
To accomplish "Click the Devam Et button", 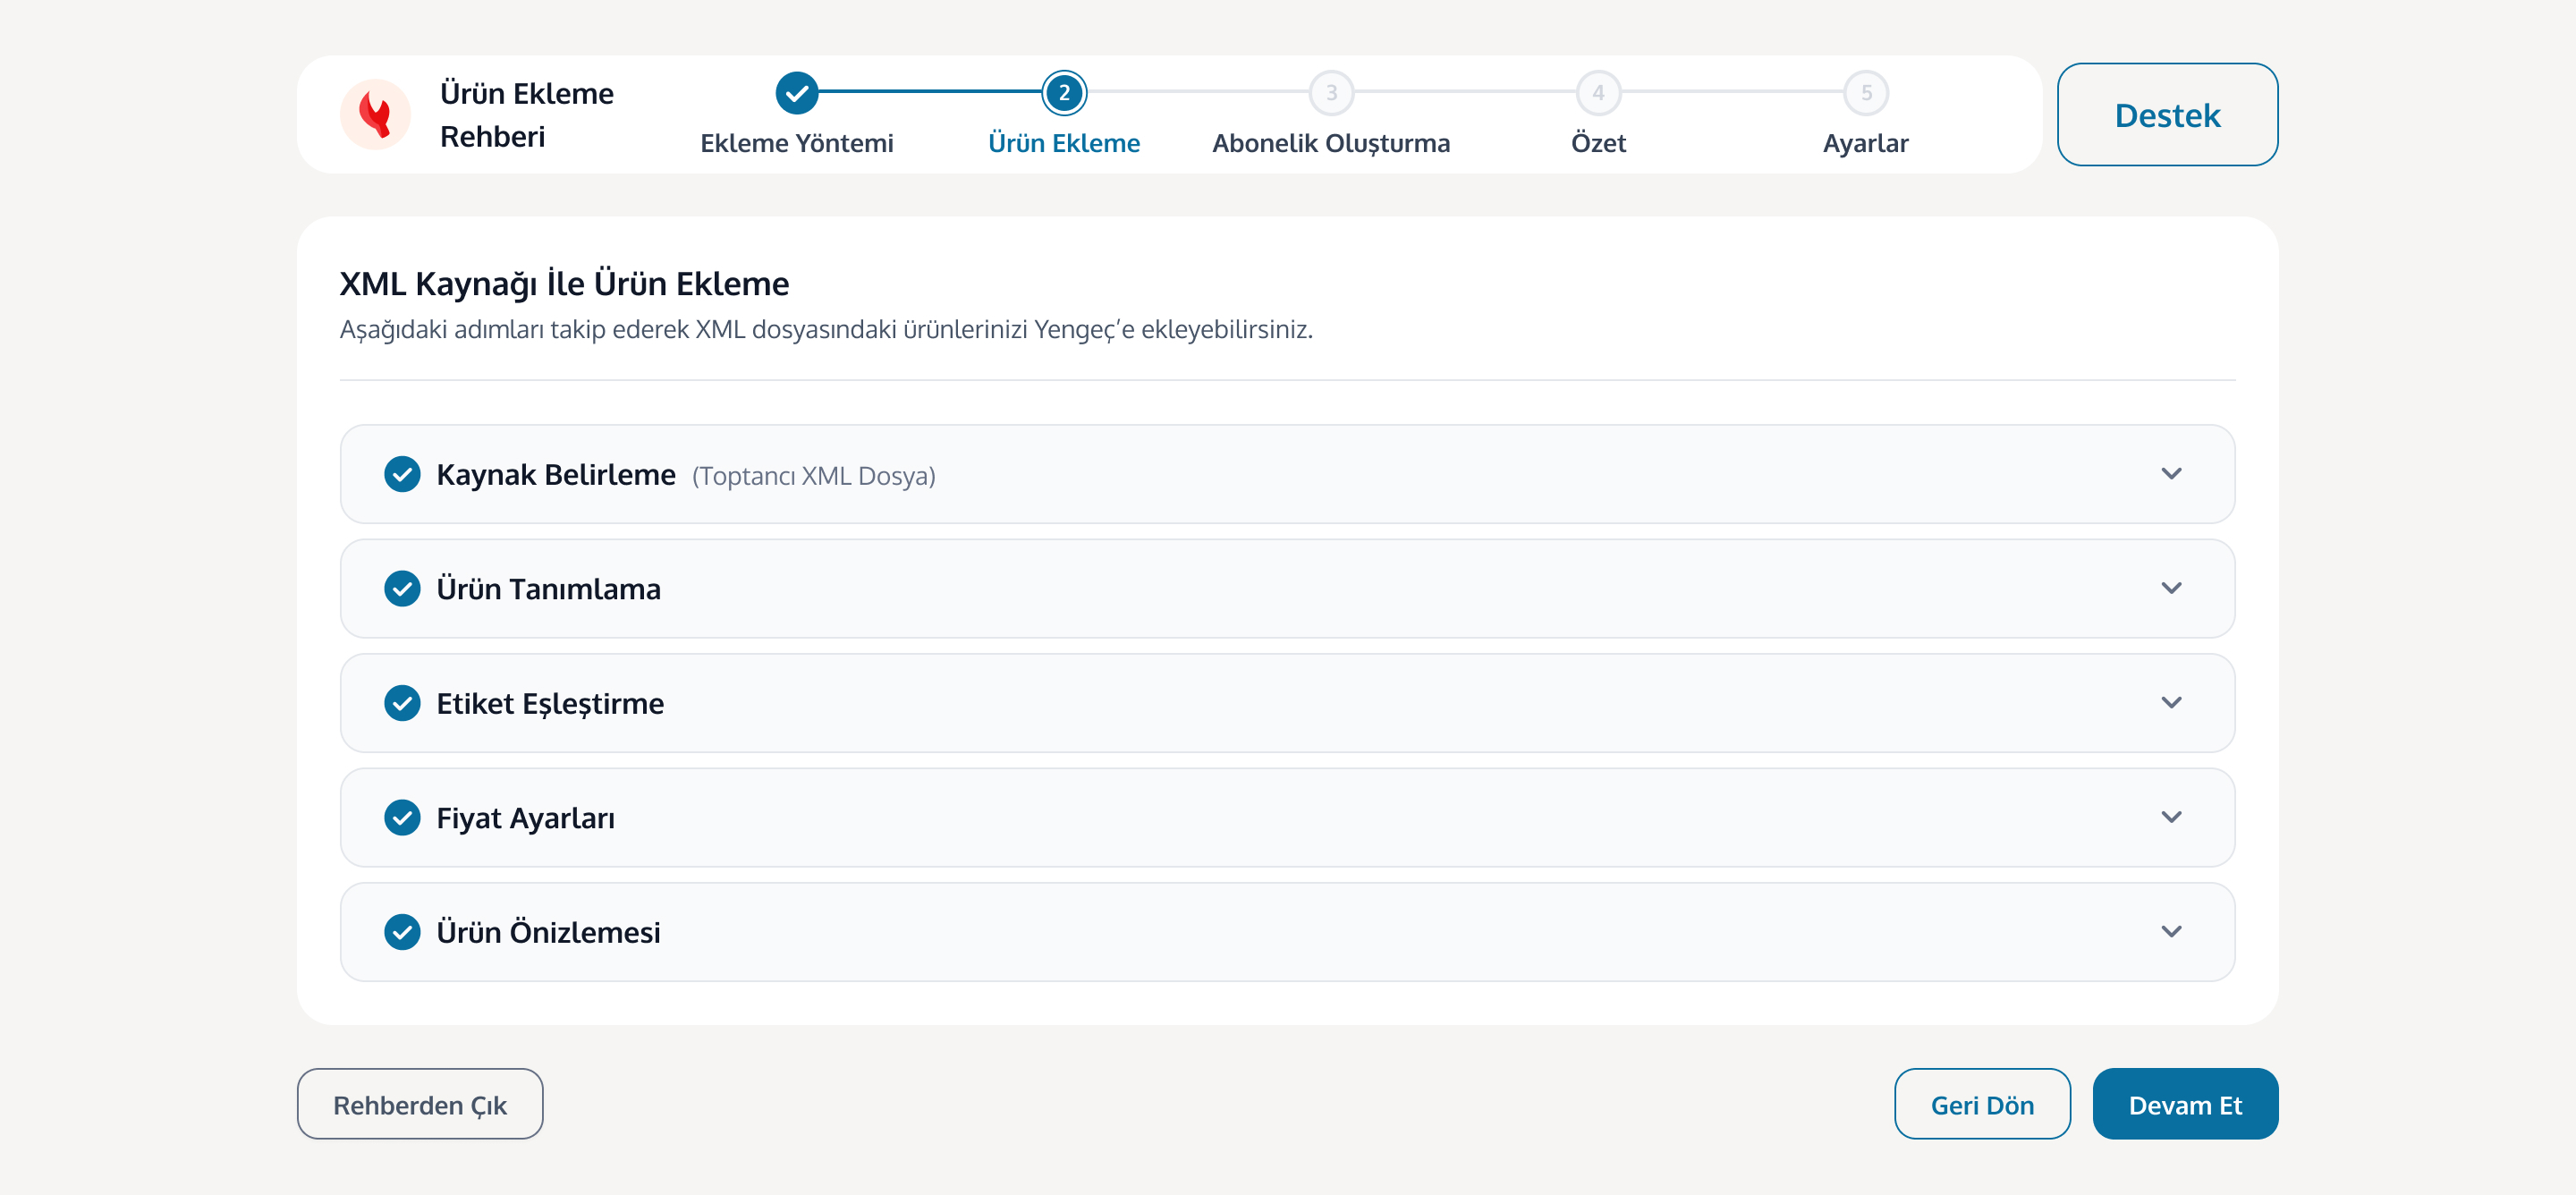I will point(2185,1104).
